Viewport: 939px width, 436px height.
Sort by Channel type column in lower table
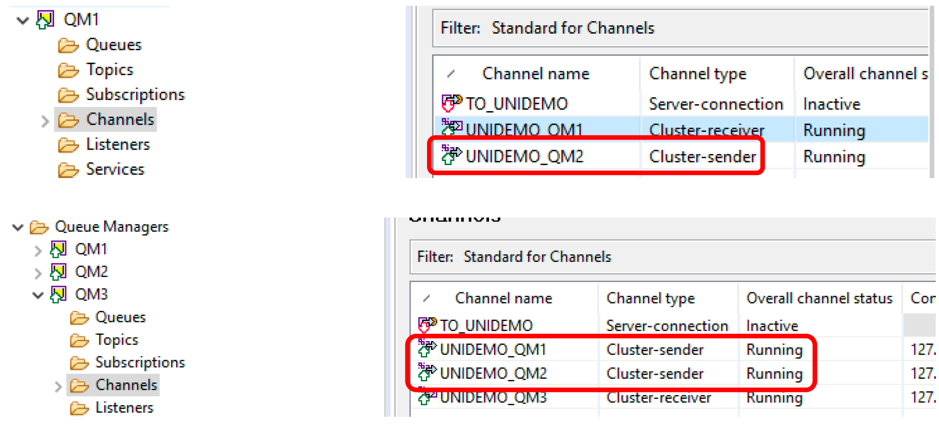pyautogui.click(x=650, y=298)
